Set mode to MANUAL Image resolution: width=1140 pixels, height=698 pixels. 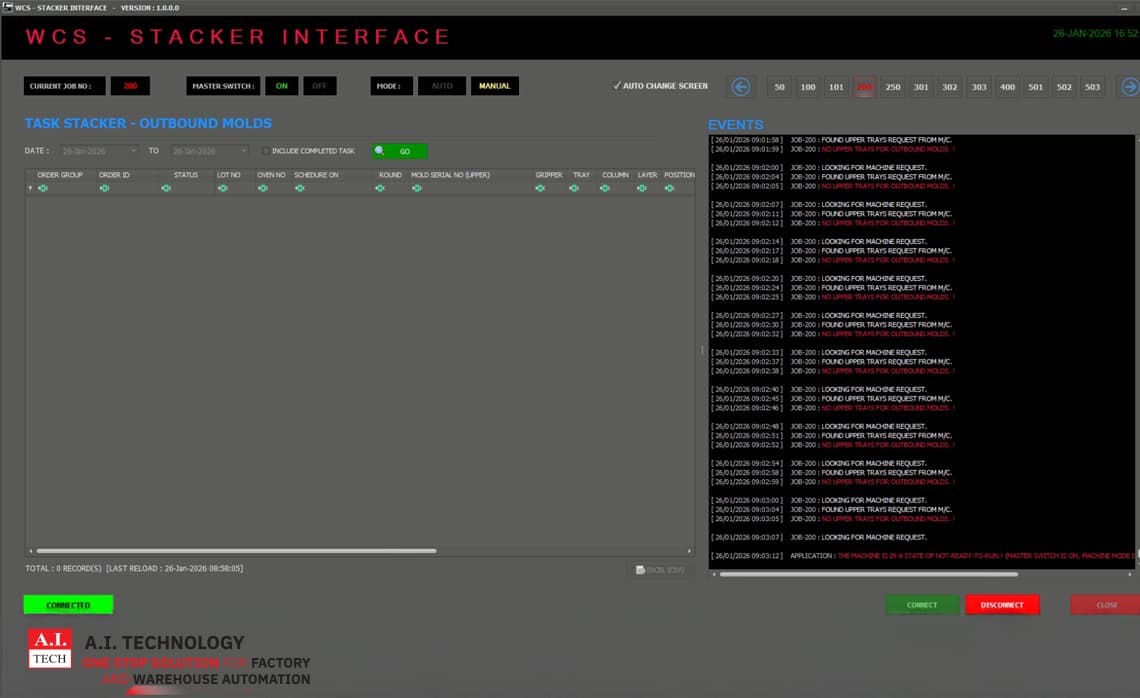pyautogui.click(x=494, y=86)
